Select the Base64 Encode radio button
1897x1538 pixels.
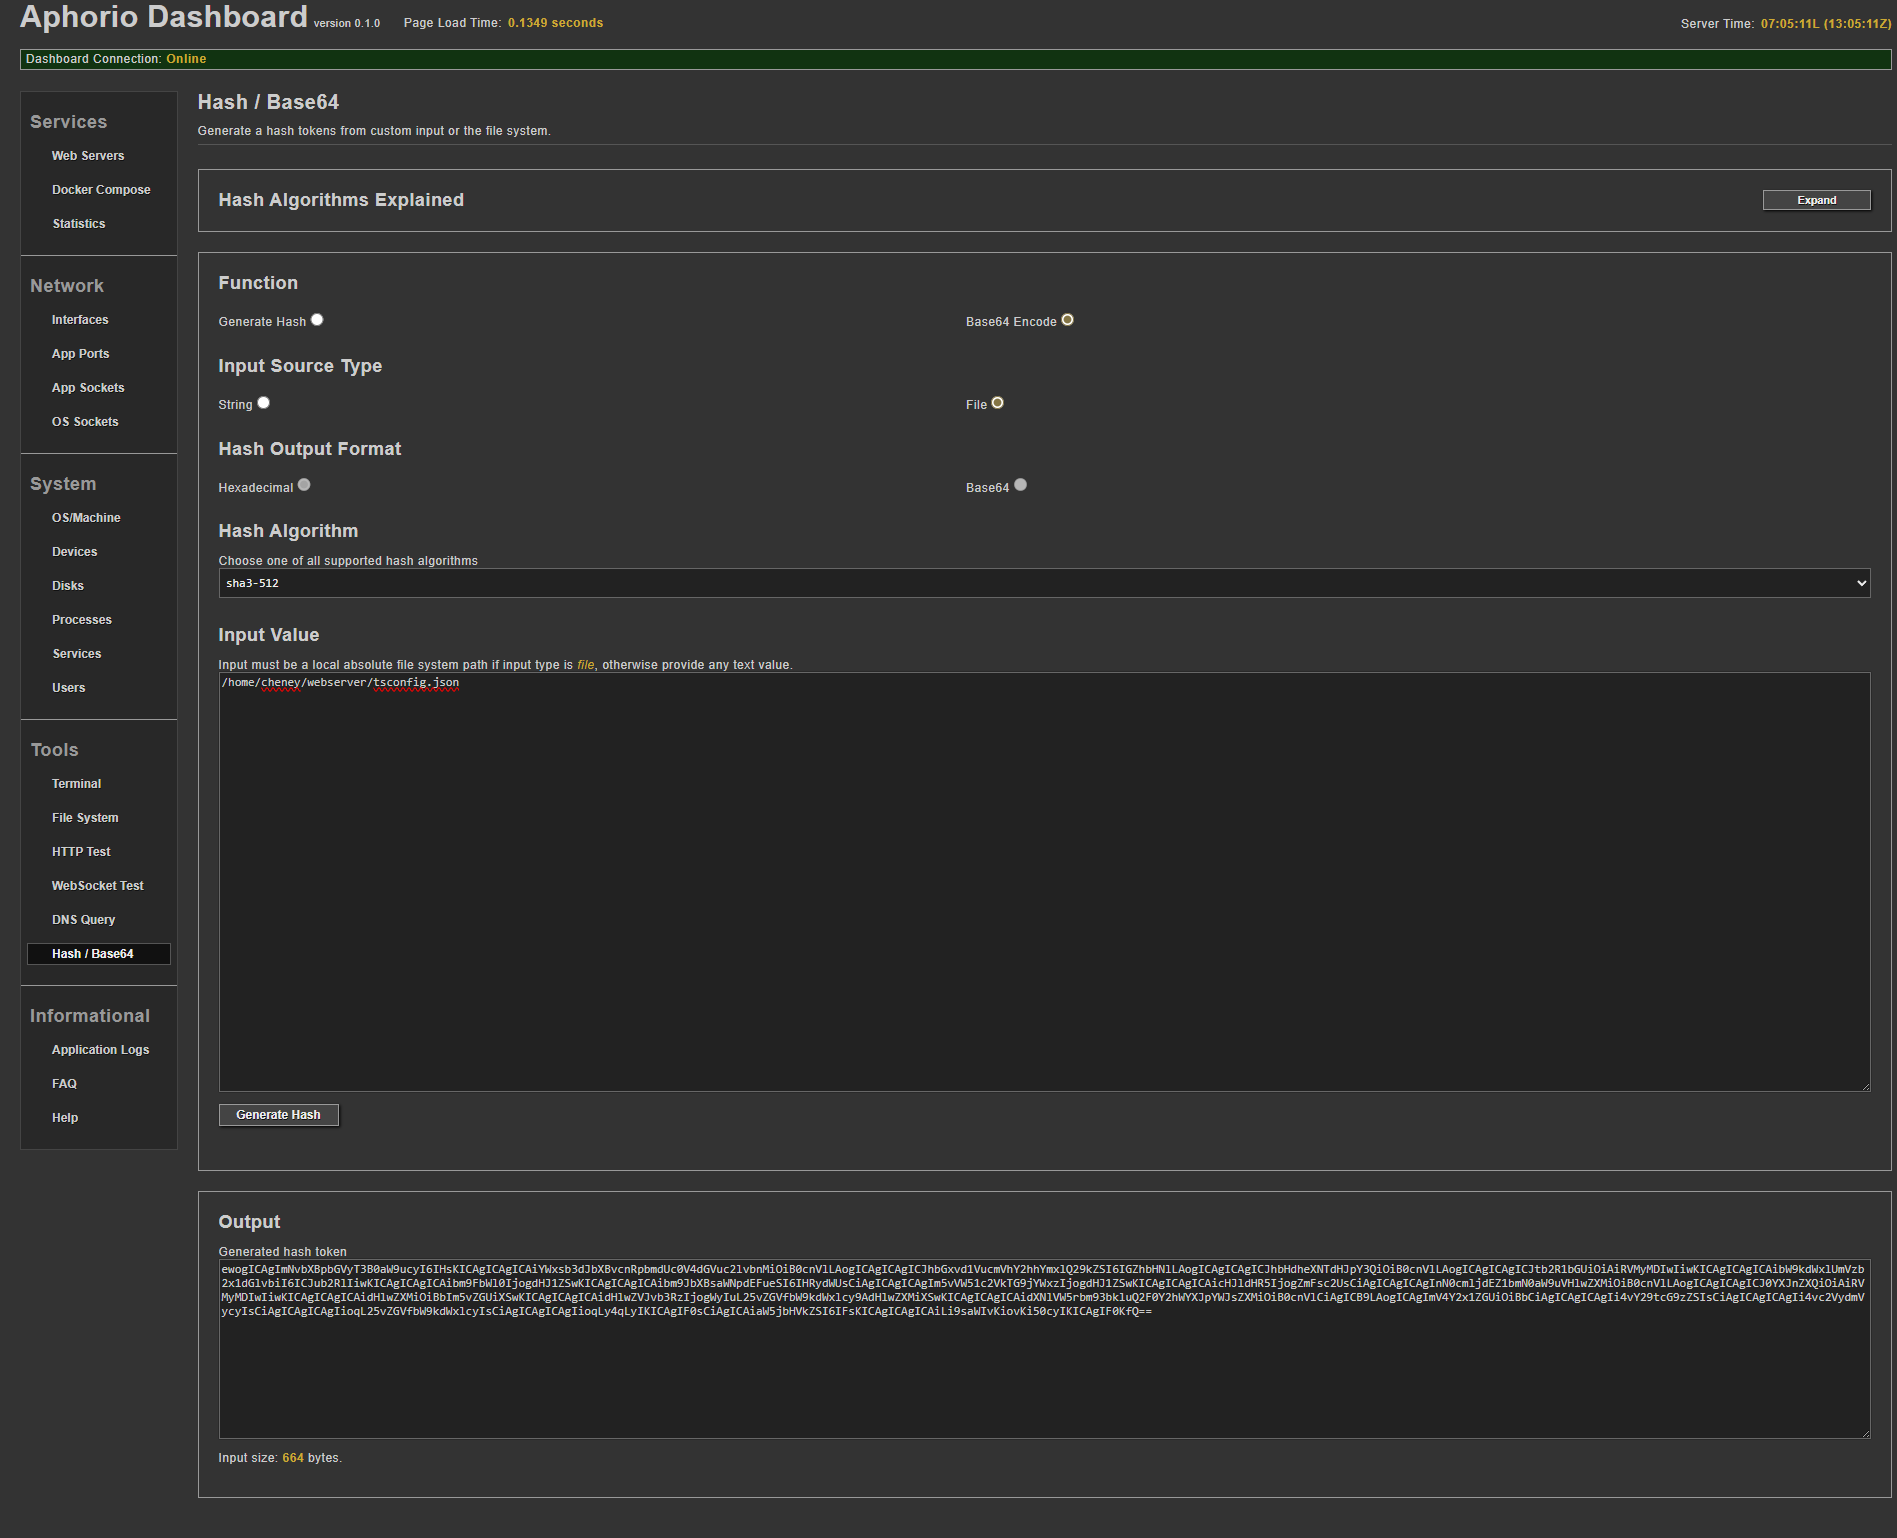tap(1067, 320)
